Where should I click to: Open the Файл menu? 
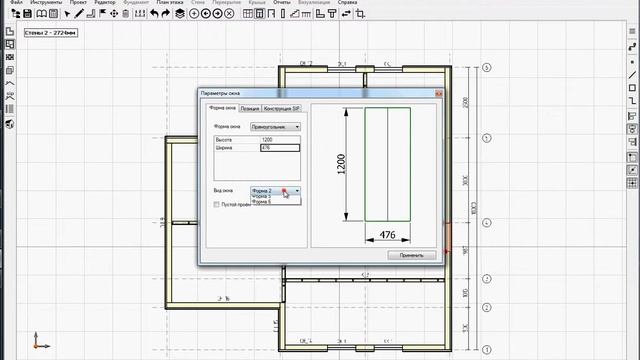click(x=16, y=2)
